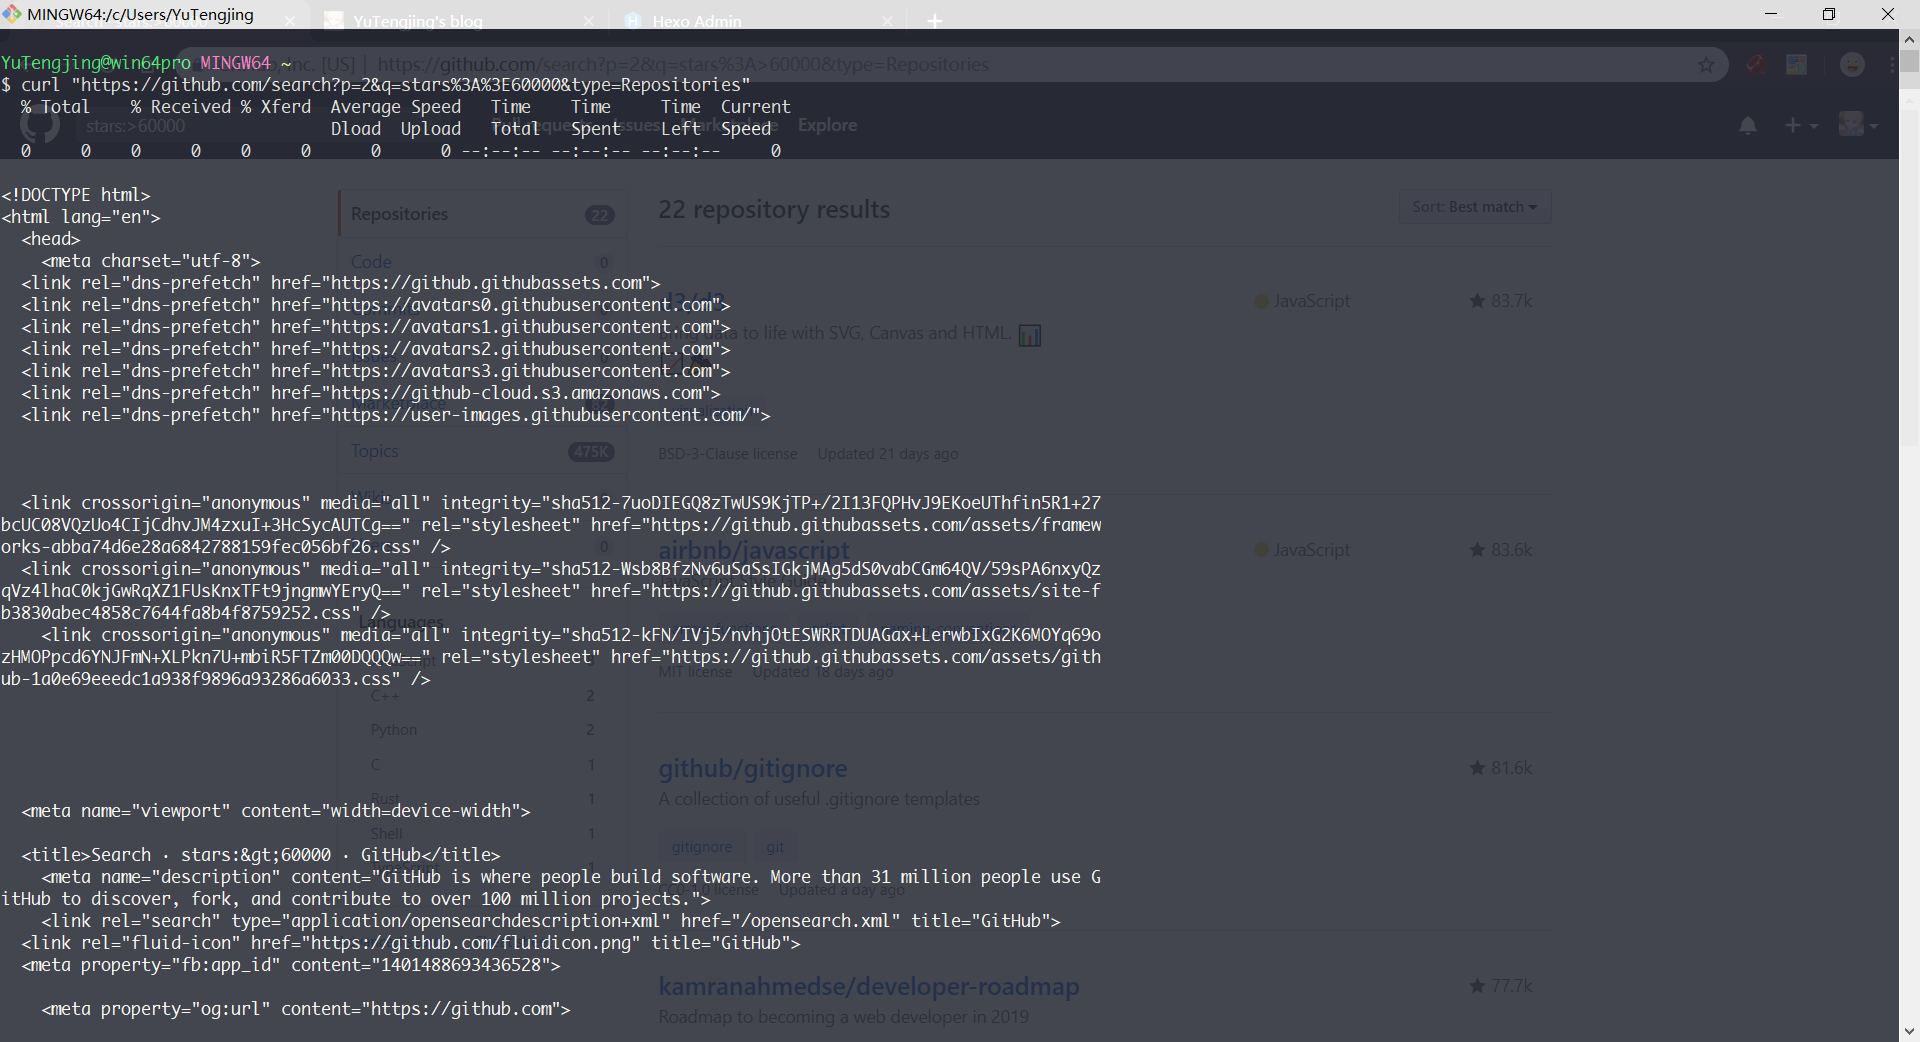The image size is (1920, 1042).
Task: Click the 'Roadmap to becoming a web developer' description
Action: [844, 1017]
